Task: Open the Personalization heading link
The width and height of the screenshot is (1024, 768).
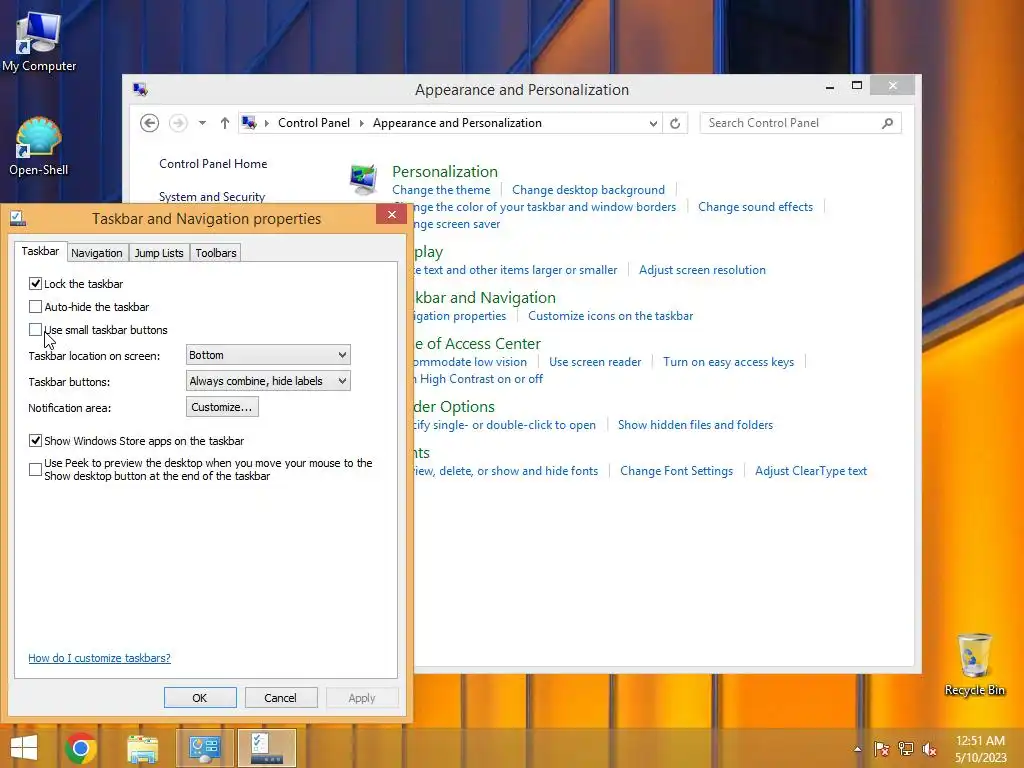Action: pyautogui.click(x=445, y=171)
